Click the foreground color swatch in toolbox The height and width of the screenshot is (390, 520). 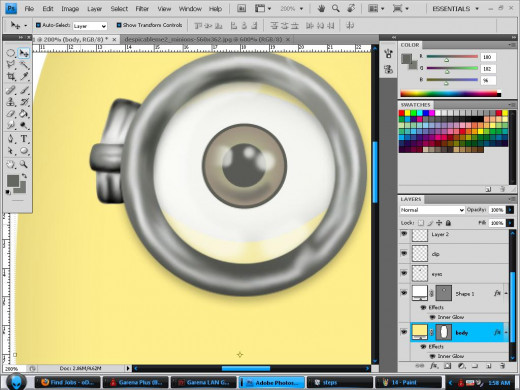[13, 181]
